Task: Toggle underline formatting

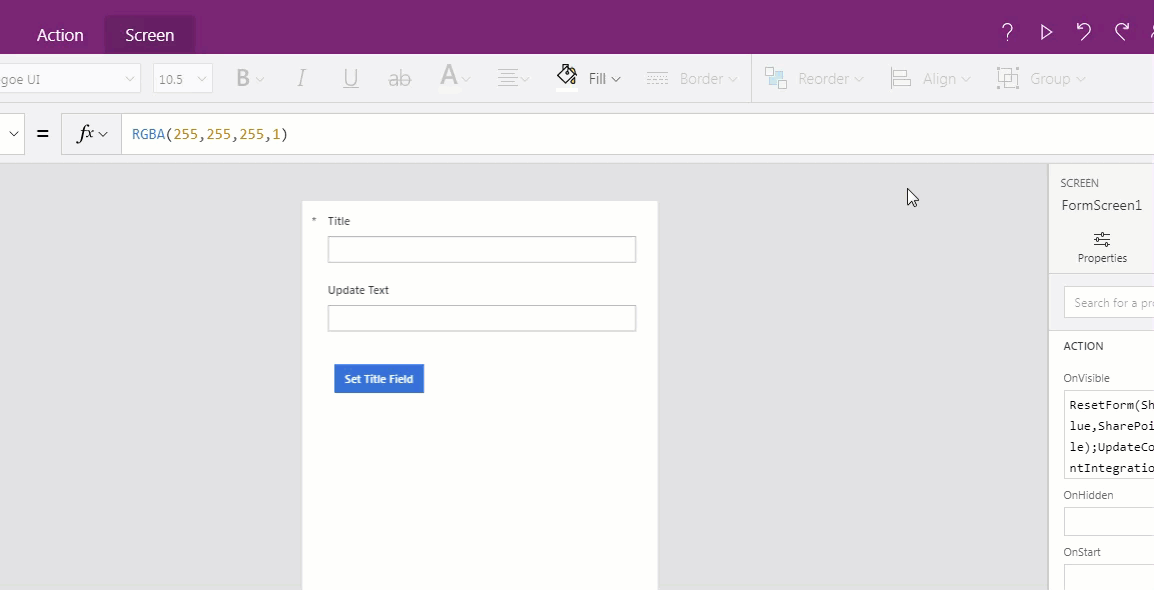Action: 350,77
